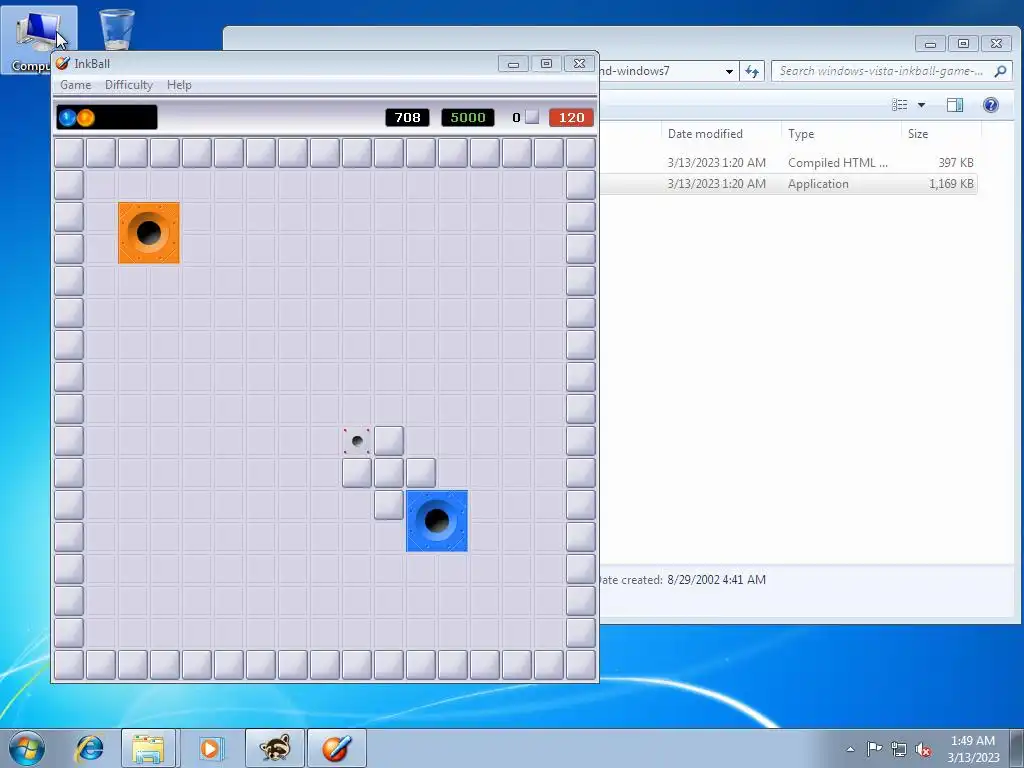The height and width of the screenshot is (768, 1024).
Task: Open the Game menu in InkBall
Action: pos(76,85)
